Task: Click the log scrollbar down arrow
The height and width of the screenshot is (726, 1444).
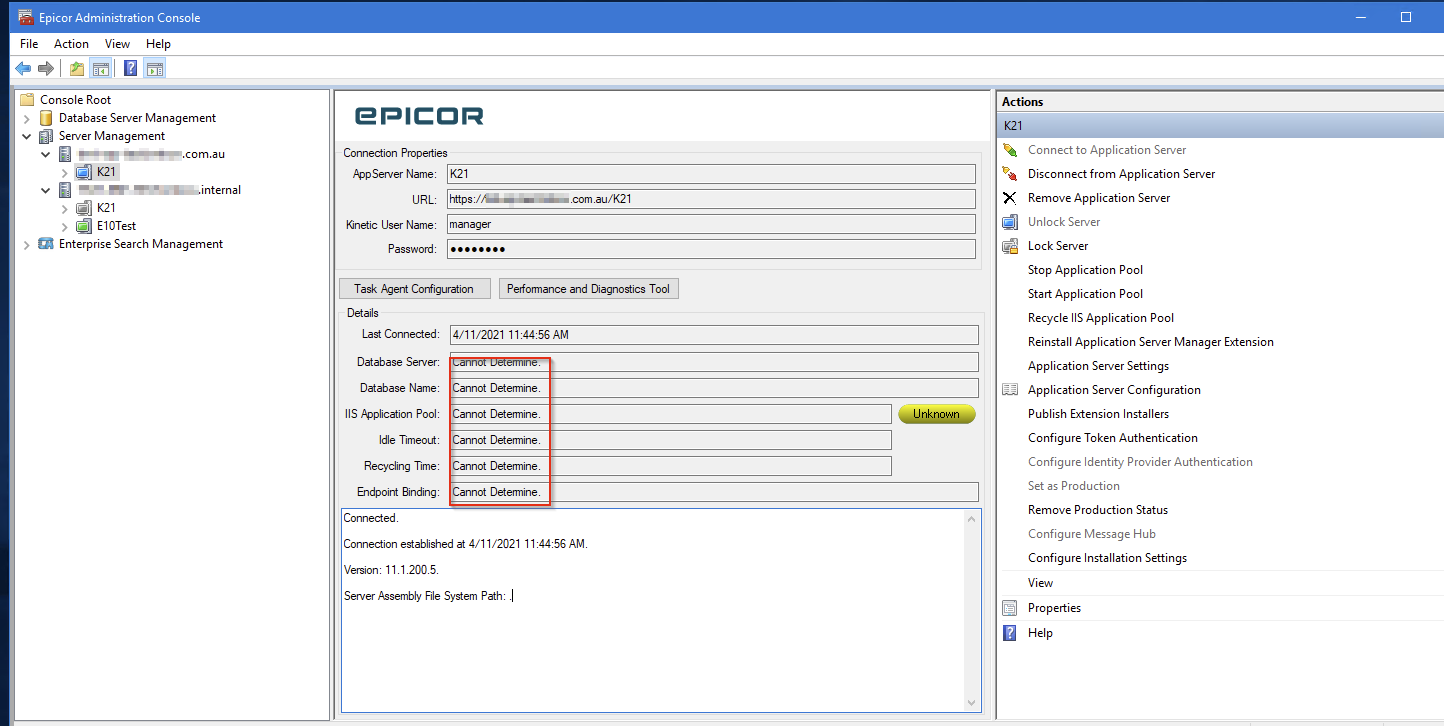Action: 970,704
